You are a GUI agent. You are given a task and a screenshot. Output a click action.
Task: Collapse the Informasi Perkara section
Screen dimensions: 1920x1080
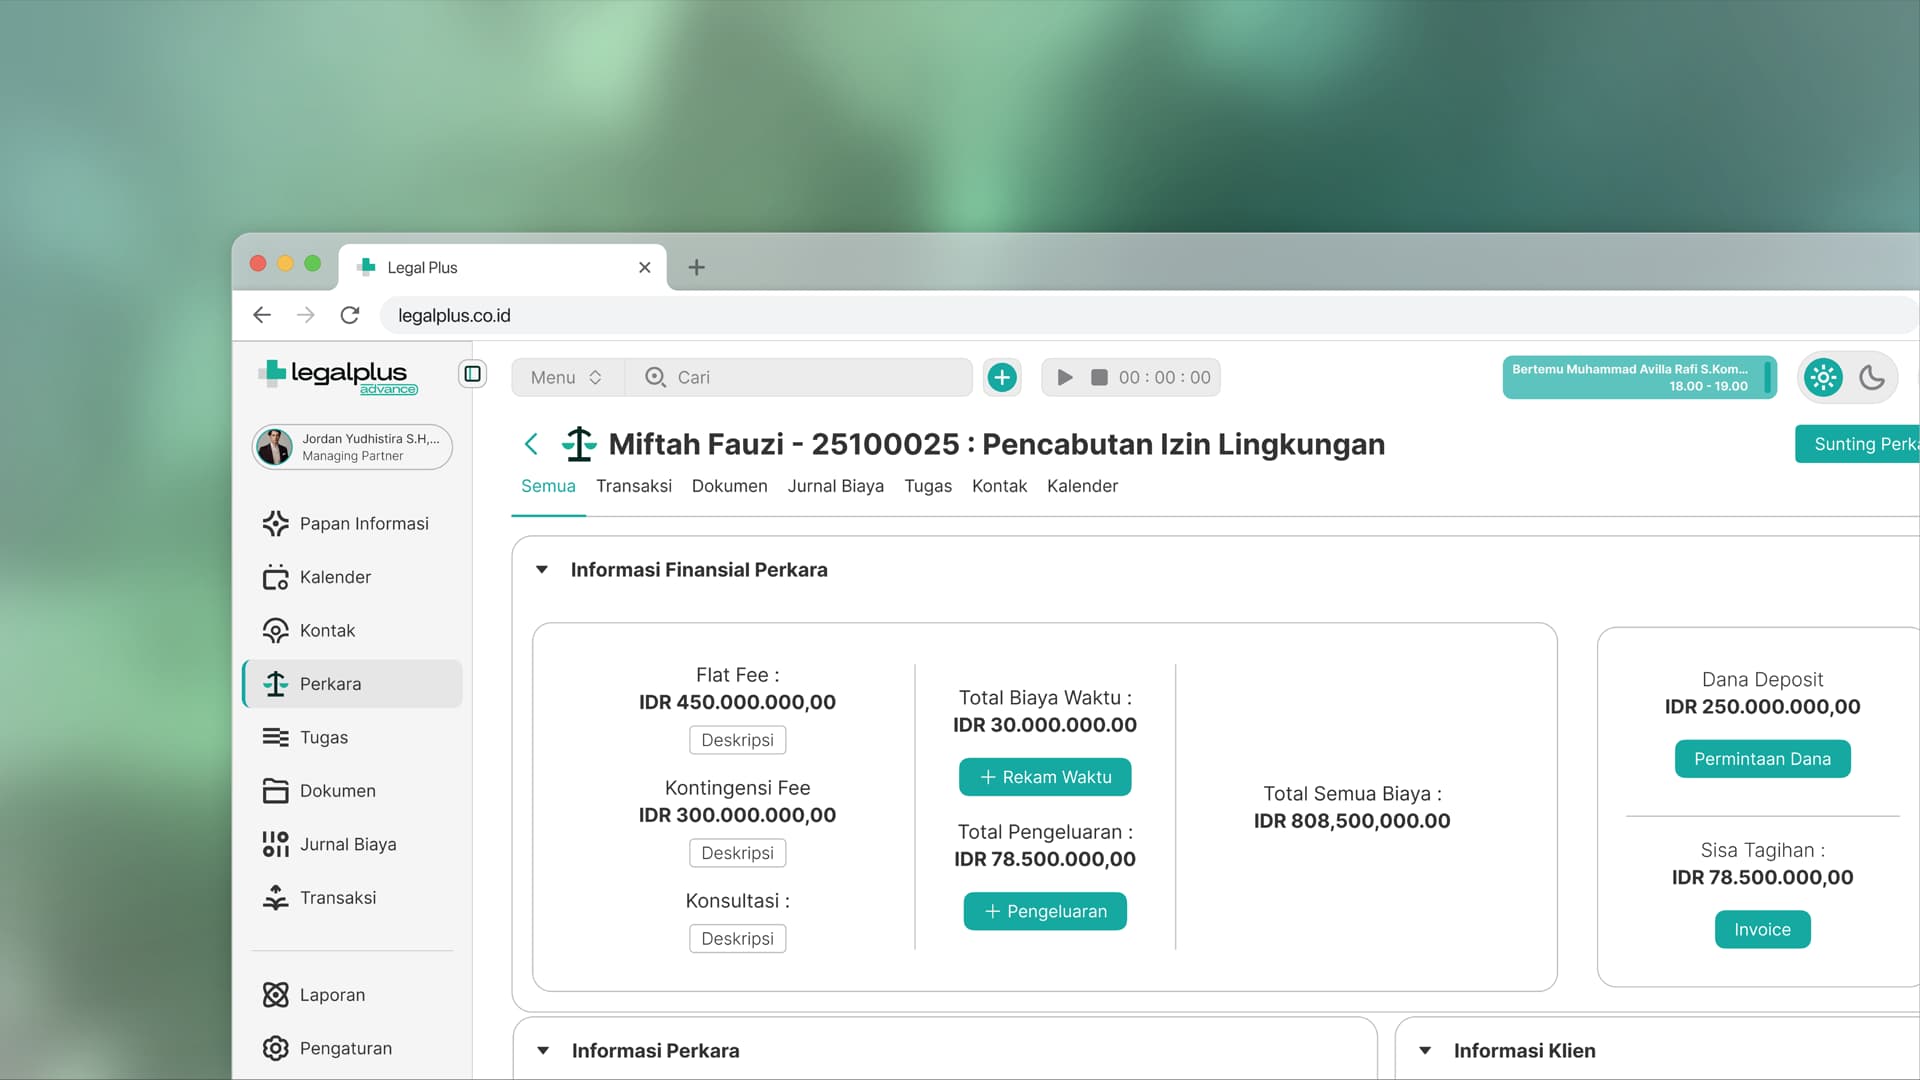(x=543, y=1051)
